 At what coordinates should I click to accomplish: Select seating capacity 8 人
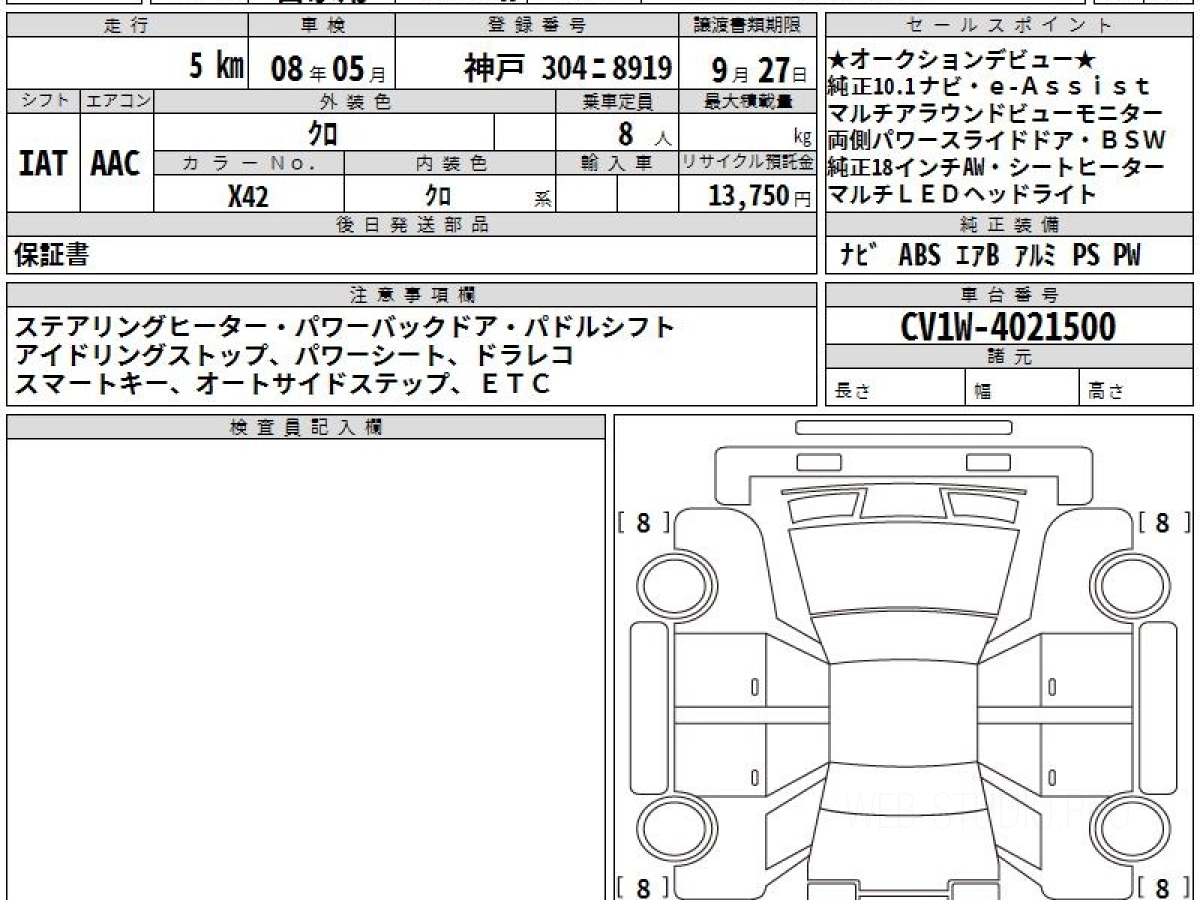point(645,132)
